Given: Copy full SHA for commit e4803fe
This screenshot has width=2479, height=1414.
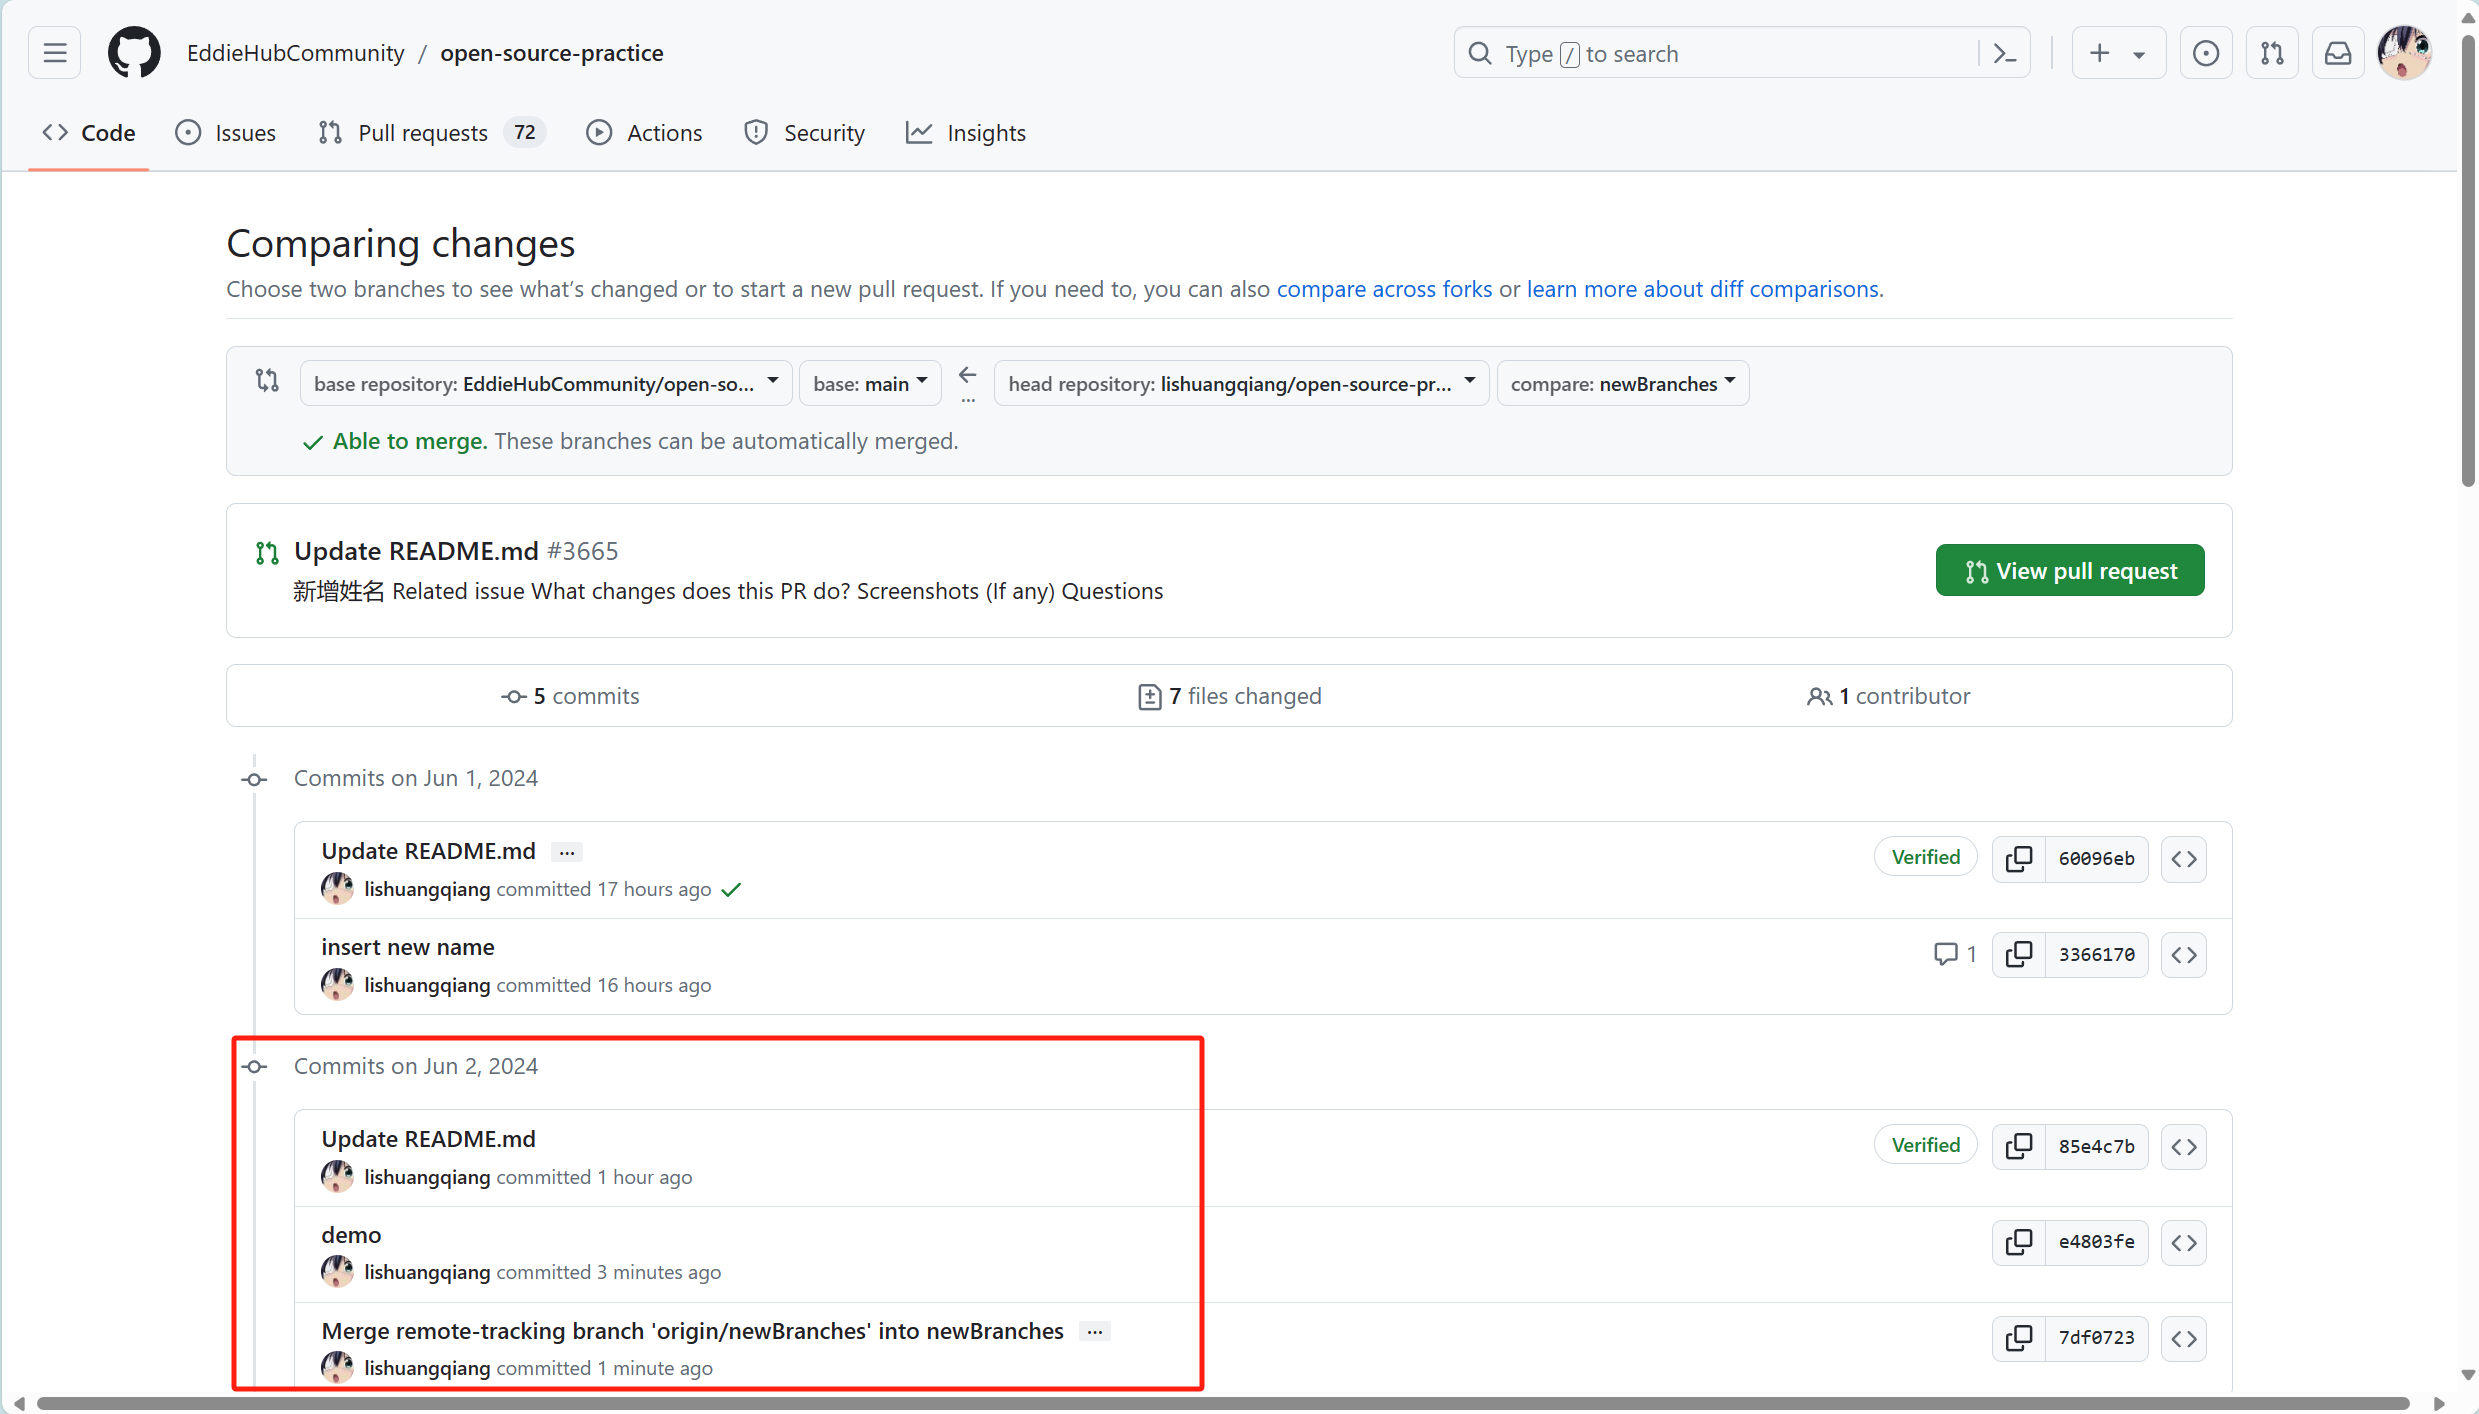Looking at the screenshot, I should tap(2019, 1242).
